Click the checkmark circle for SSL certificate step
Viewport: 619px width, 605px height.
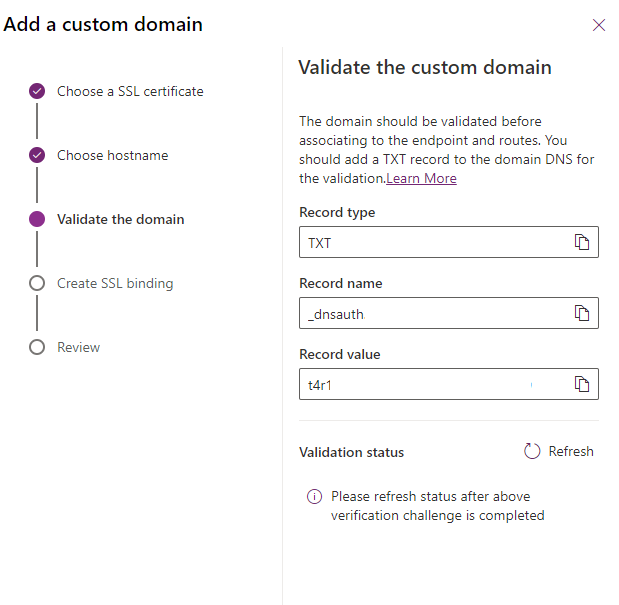pos(37,91)
